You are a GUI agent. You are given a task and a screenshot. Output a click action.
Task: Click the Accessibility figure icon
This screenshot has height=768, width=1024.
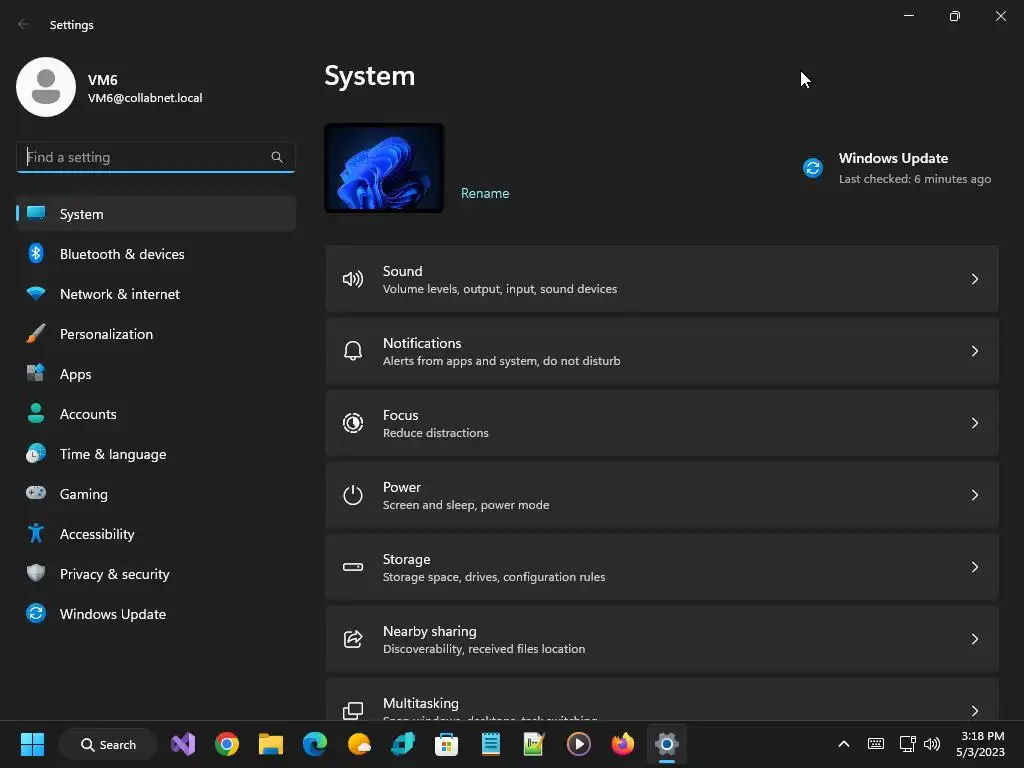point(36,534)
